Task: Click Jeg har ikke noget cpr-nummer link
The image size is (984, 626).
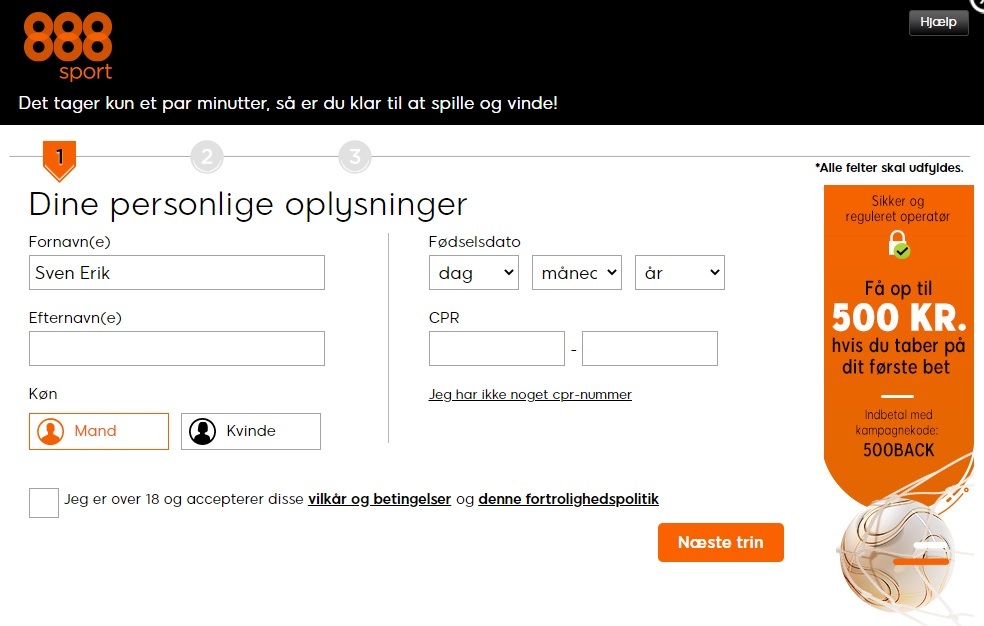Action: point(530,394)
